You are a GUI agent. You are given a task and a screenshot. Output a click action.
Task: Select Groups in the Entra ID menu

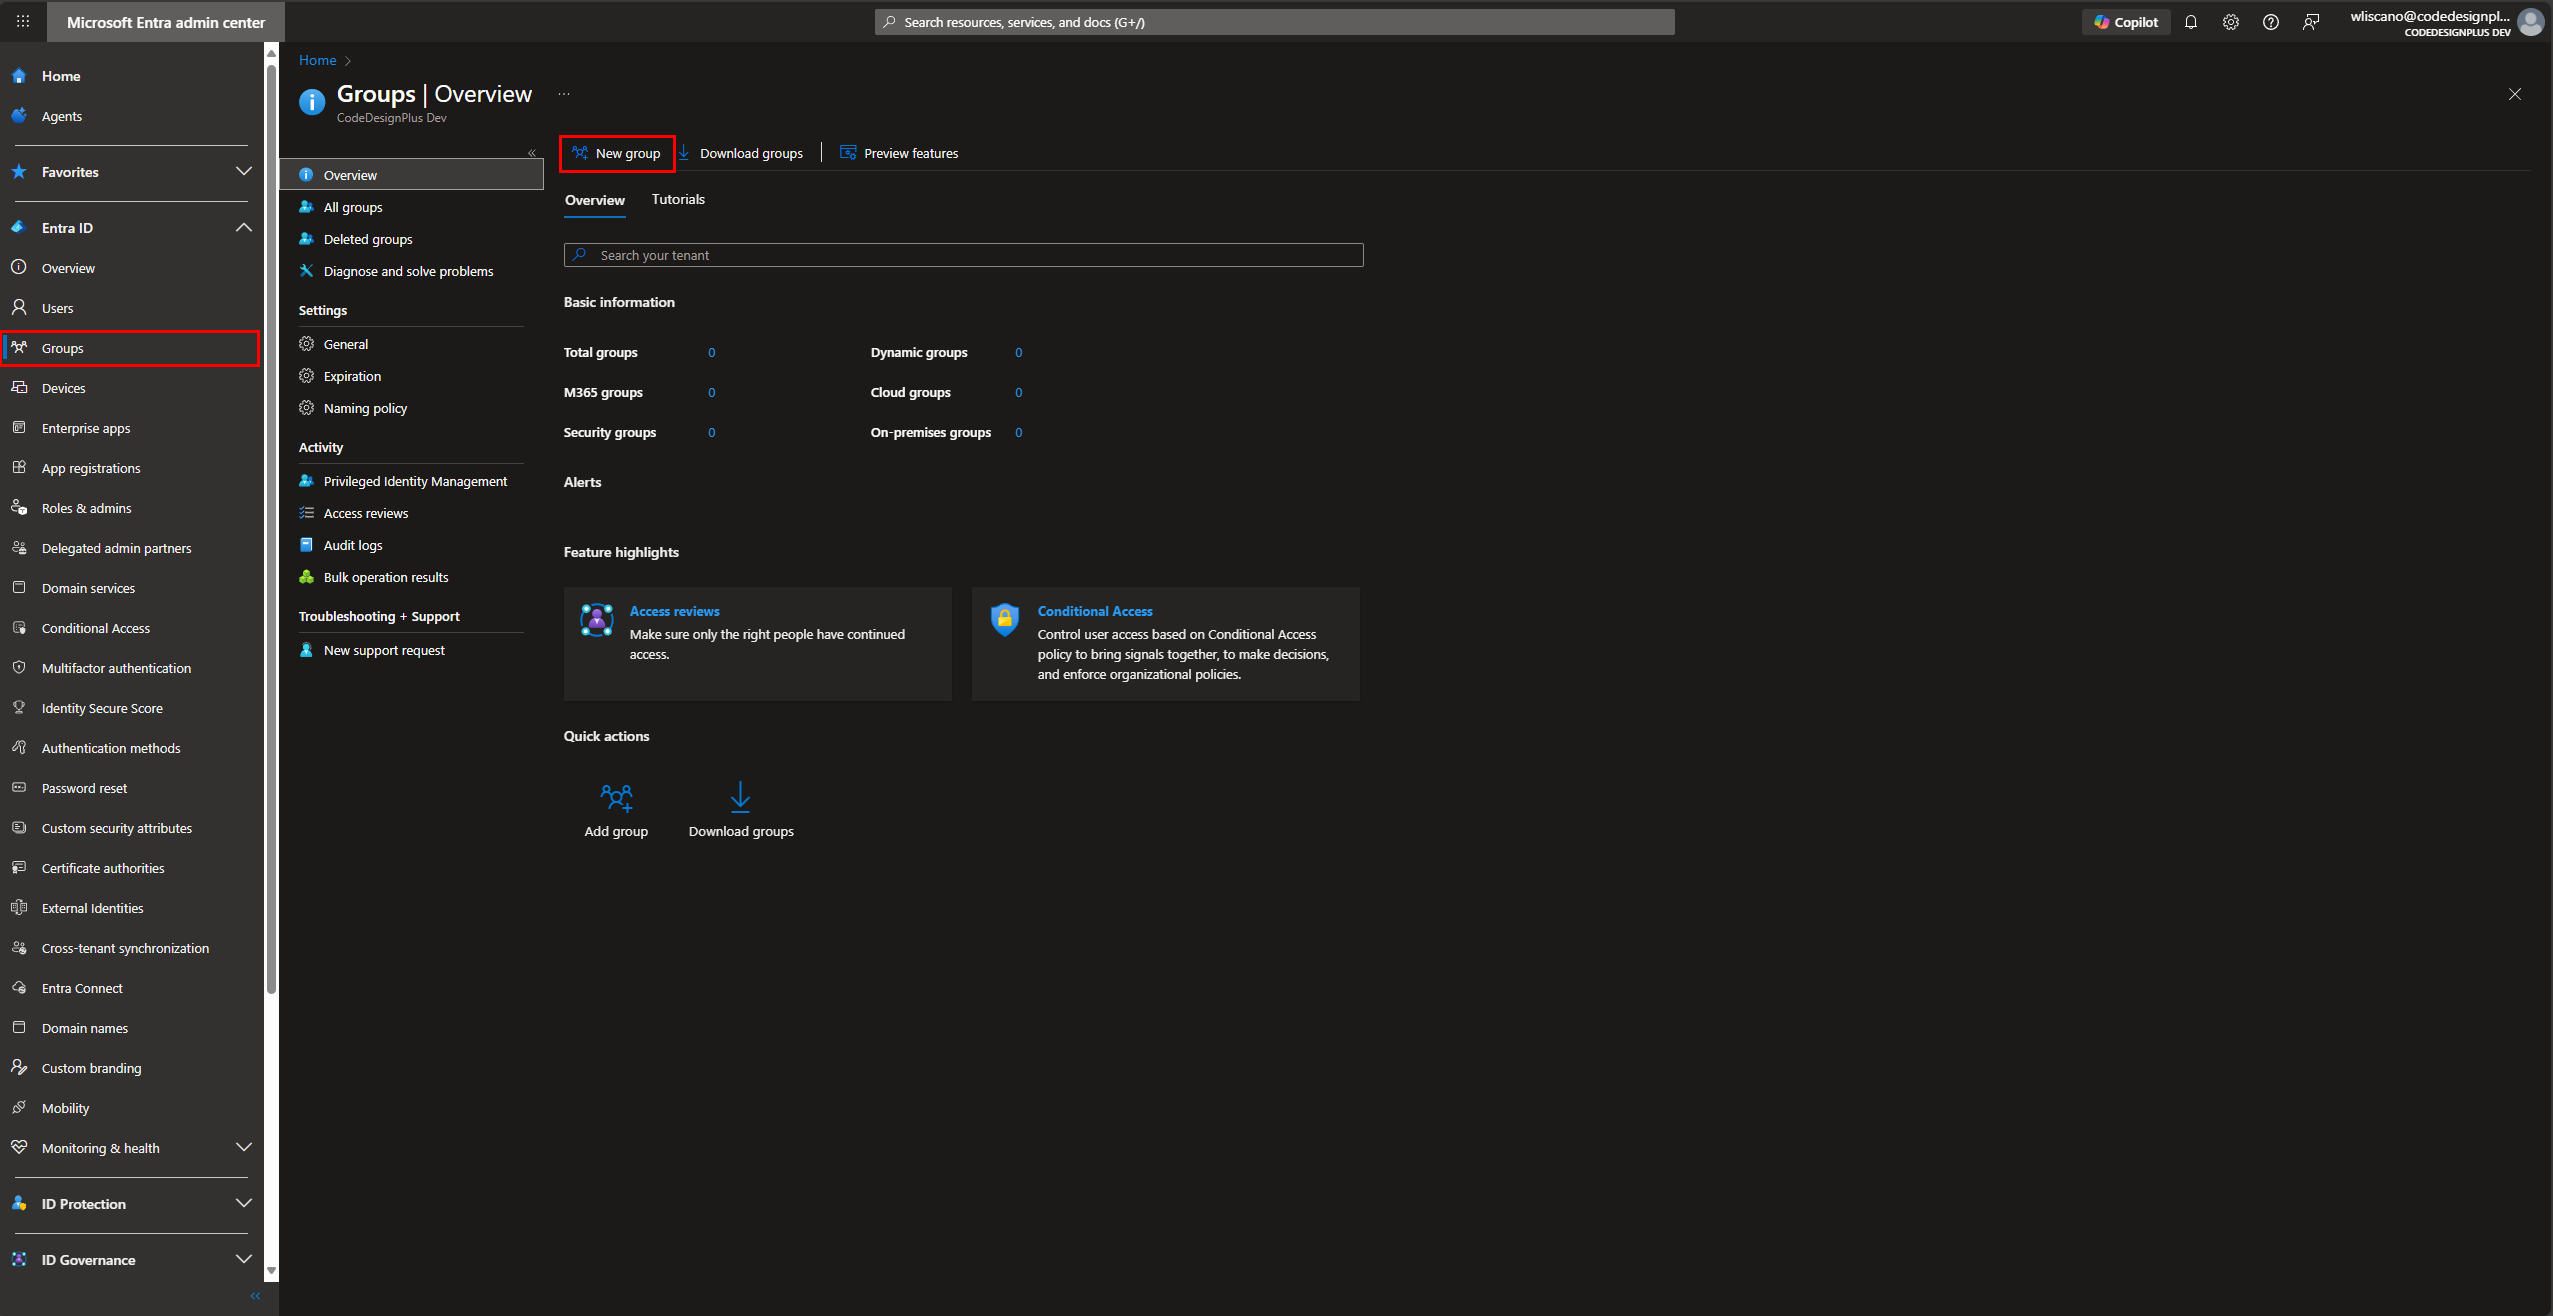tap(130, 348)
